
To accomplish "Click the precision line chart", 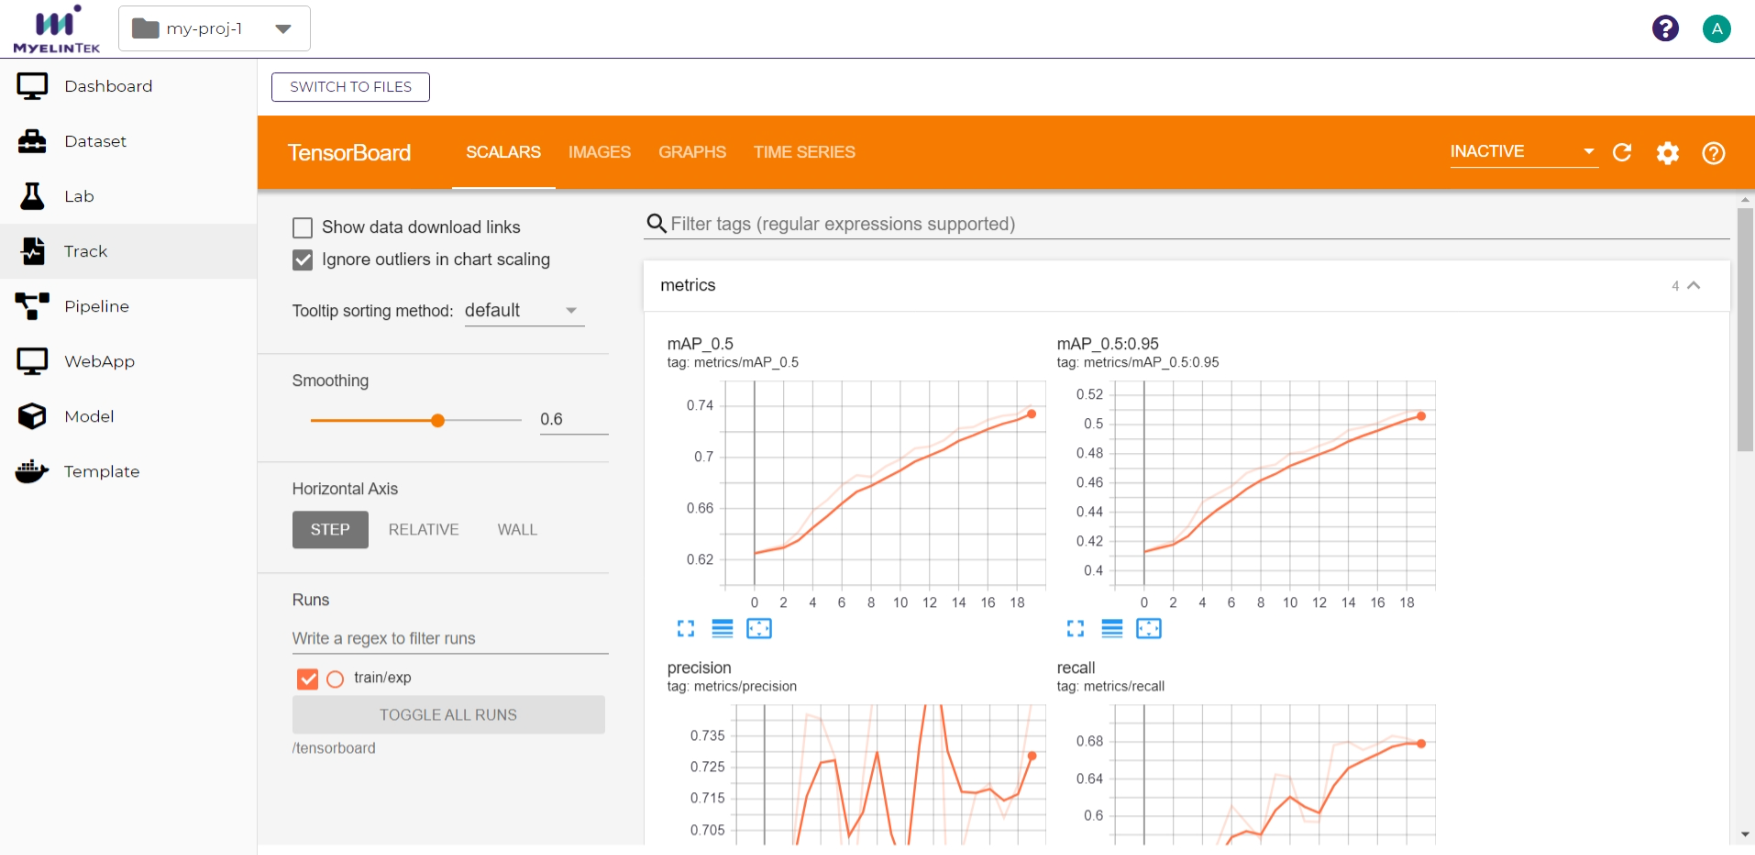I will pyautogui.click(x=890, y=775).
